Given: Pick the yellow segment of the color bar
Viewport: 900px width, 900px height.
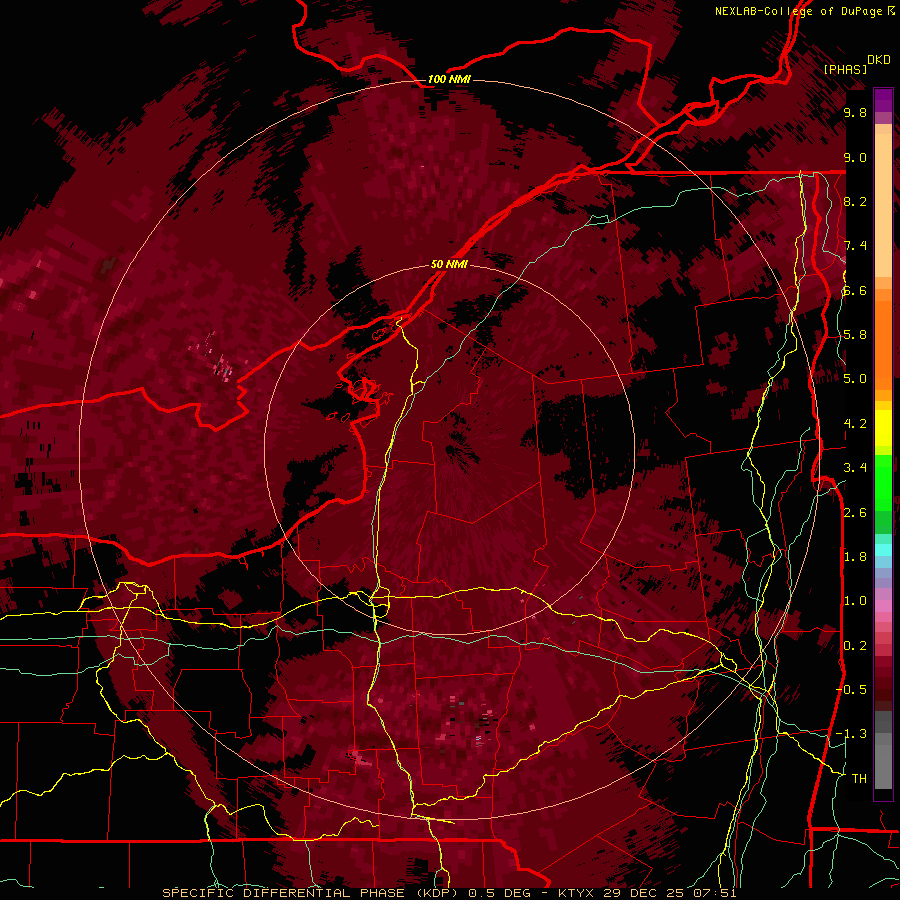Looking at the screenshot, I should (x=883, y=428).
